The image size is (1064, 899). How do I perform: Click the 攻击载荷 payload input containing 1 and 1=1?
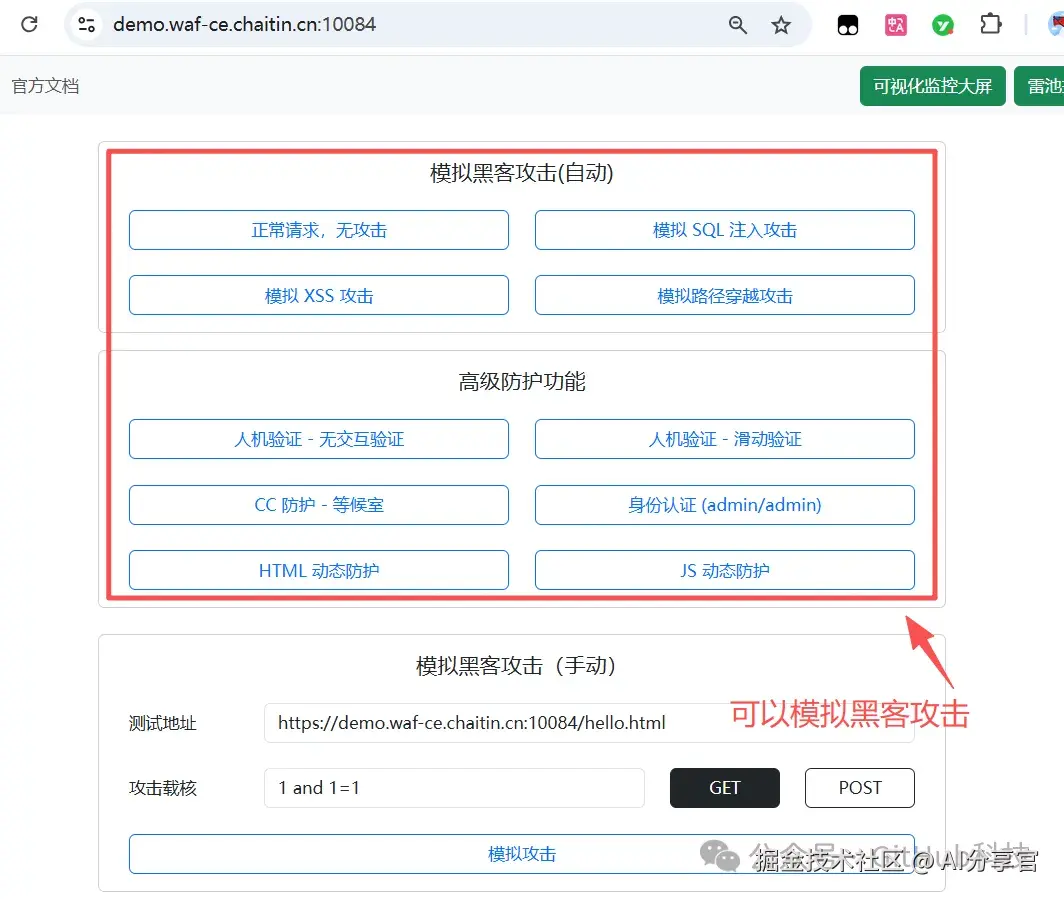pyautogui.click(x=455, y=788)
